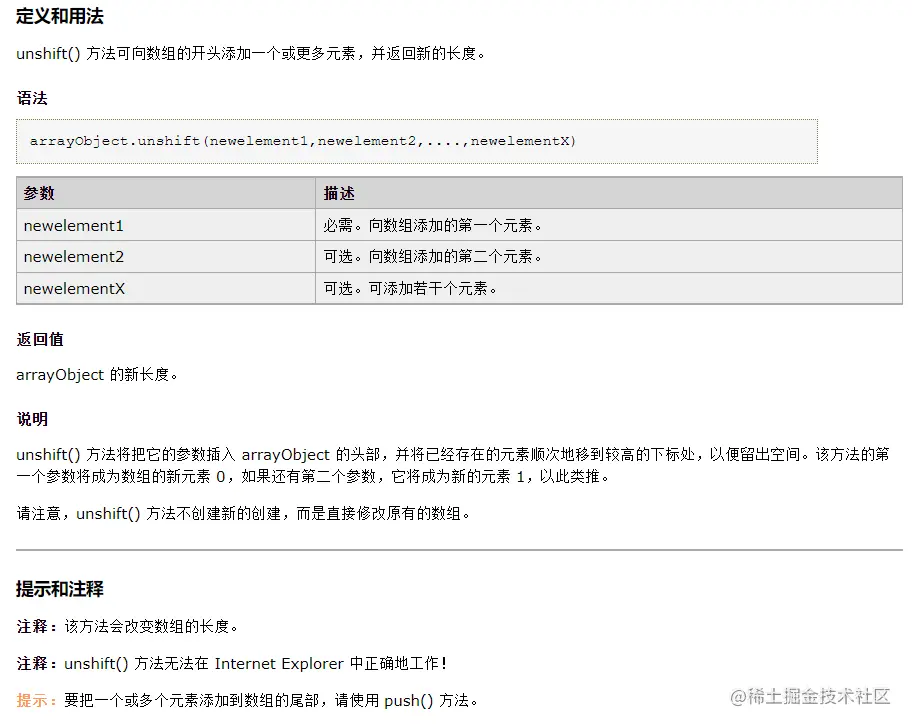Click the heading 提示和注释

point(60,589)
